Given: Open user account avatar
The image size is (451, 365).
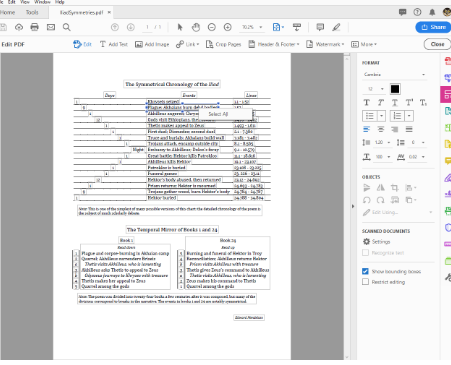Looking at the screenshot, I should [x=447, y=12].
